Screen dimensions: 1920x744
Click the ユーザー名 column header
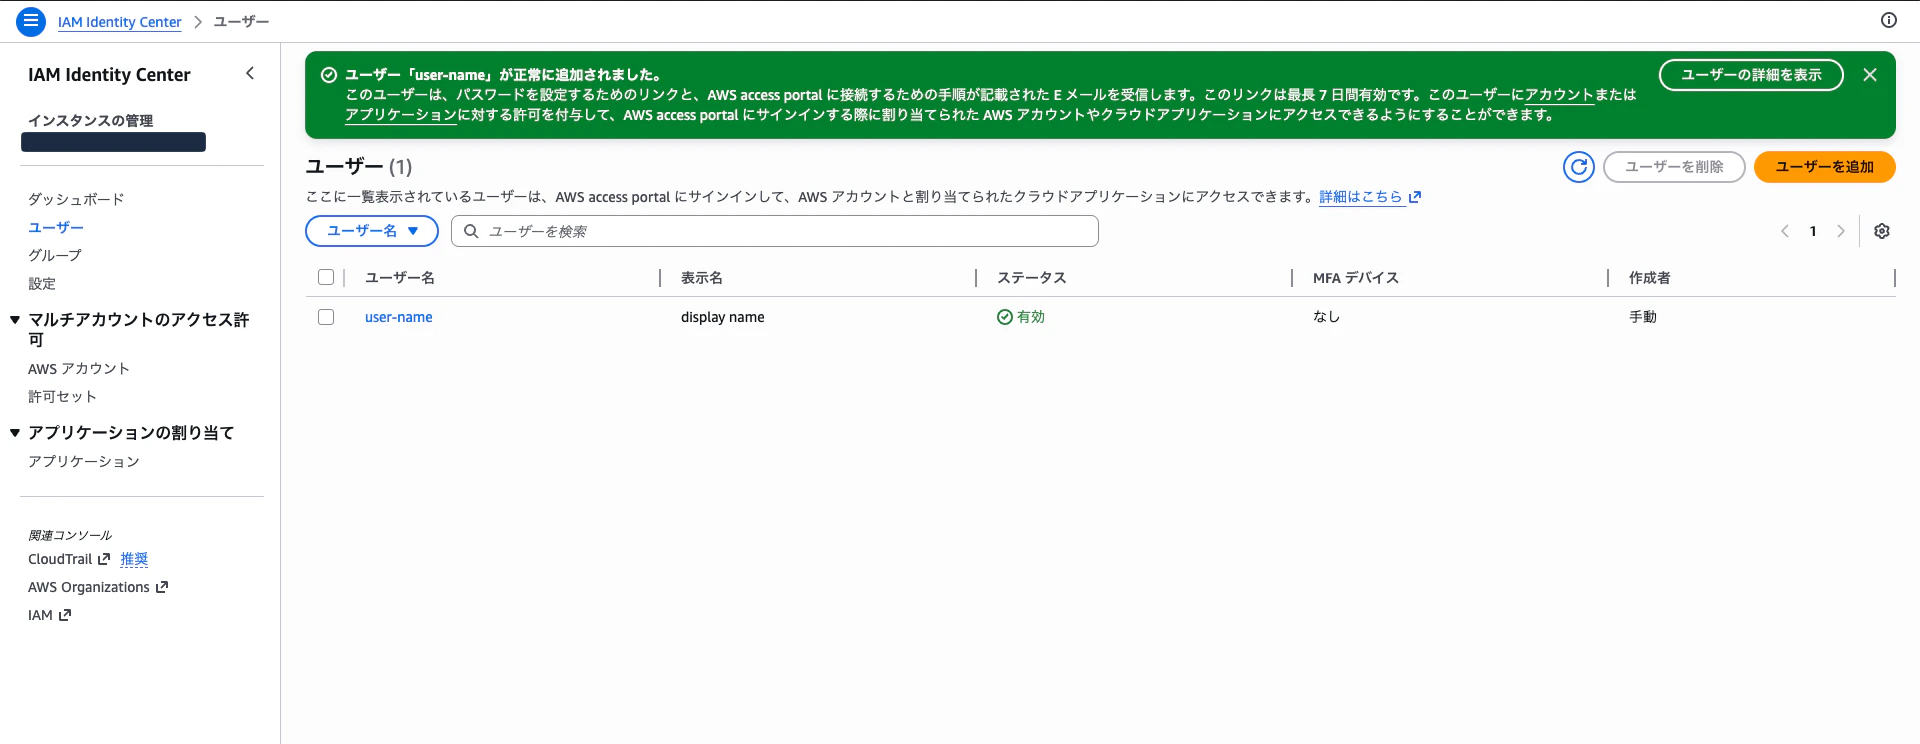400,277
